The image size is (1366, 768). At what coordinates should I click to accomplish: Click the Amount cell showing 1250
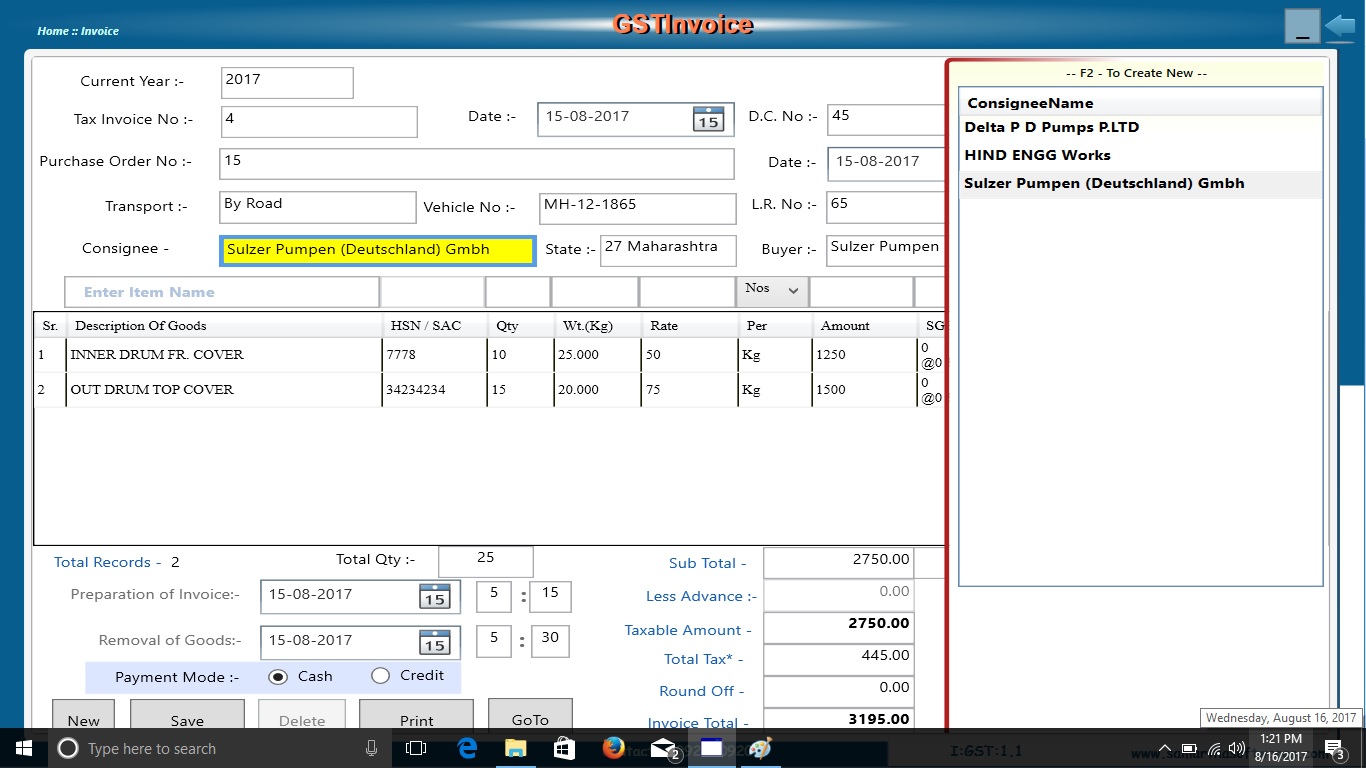(864, 355)
